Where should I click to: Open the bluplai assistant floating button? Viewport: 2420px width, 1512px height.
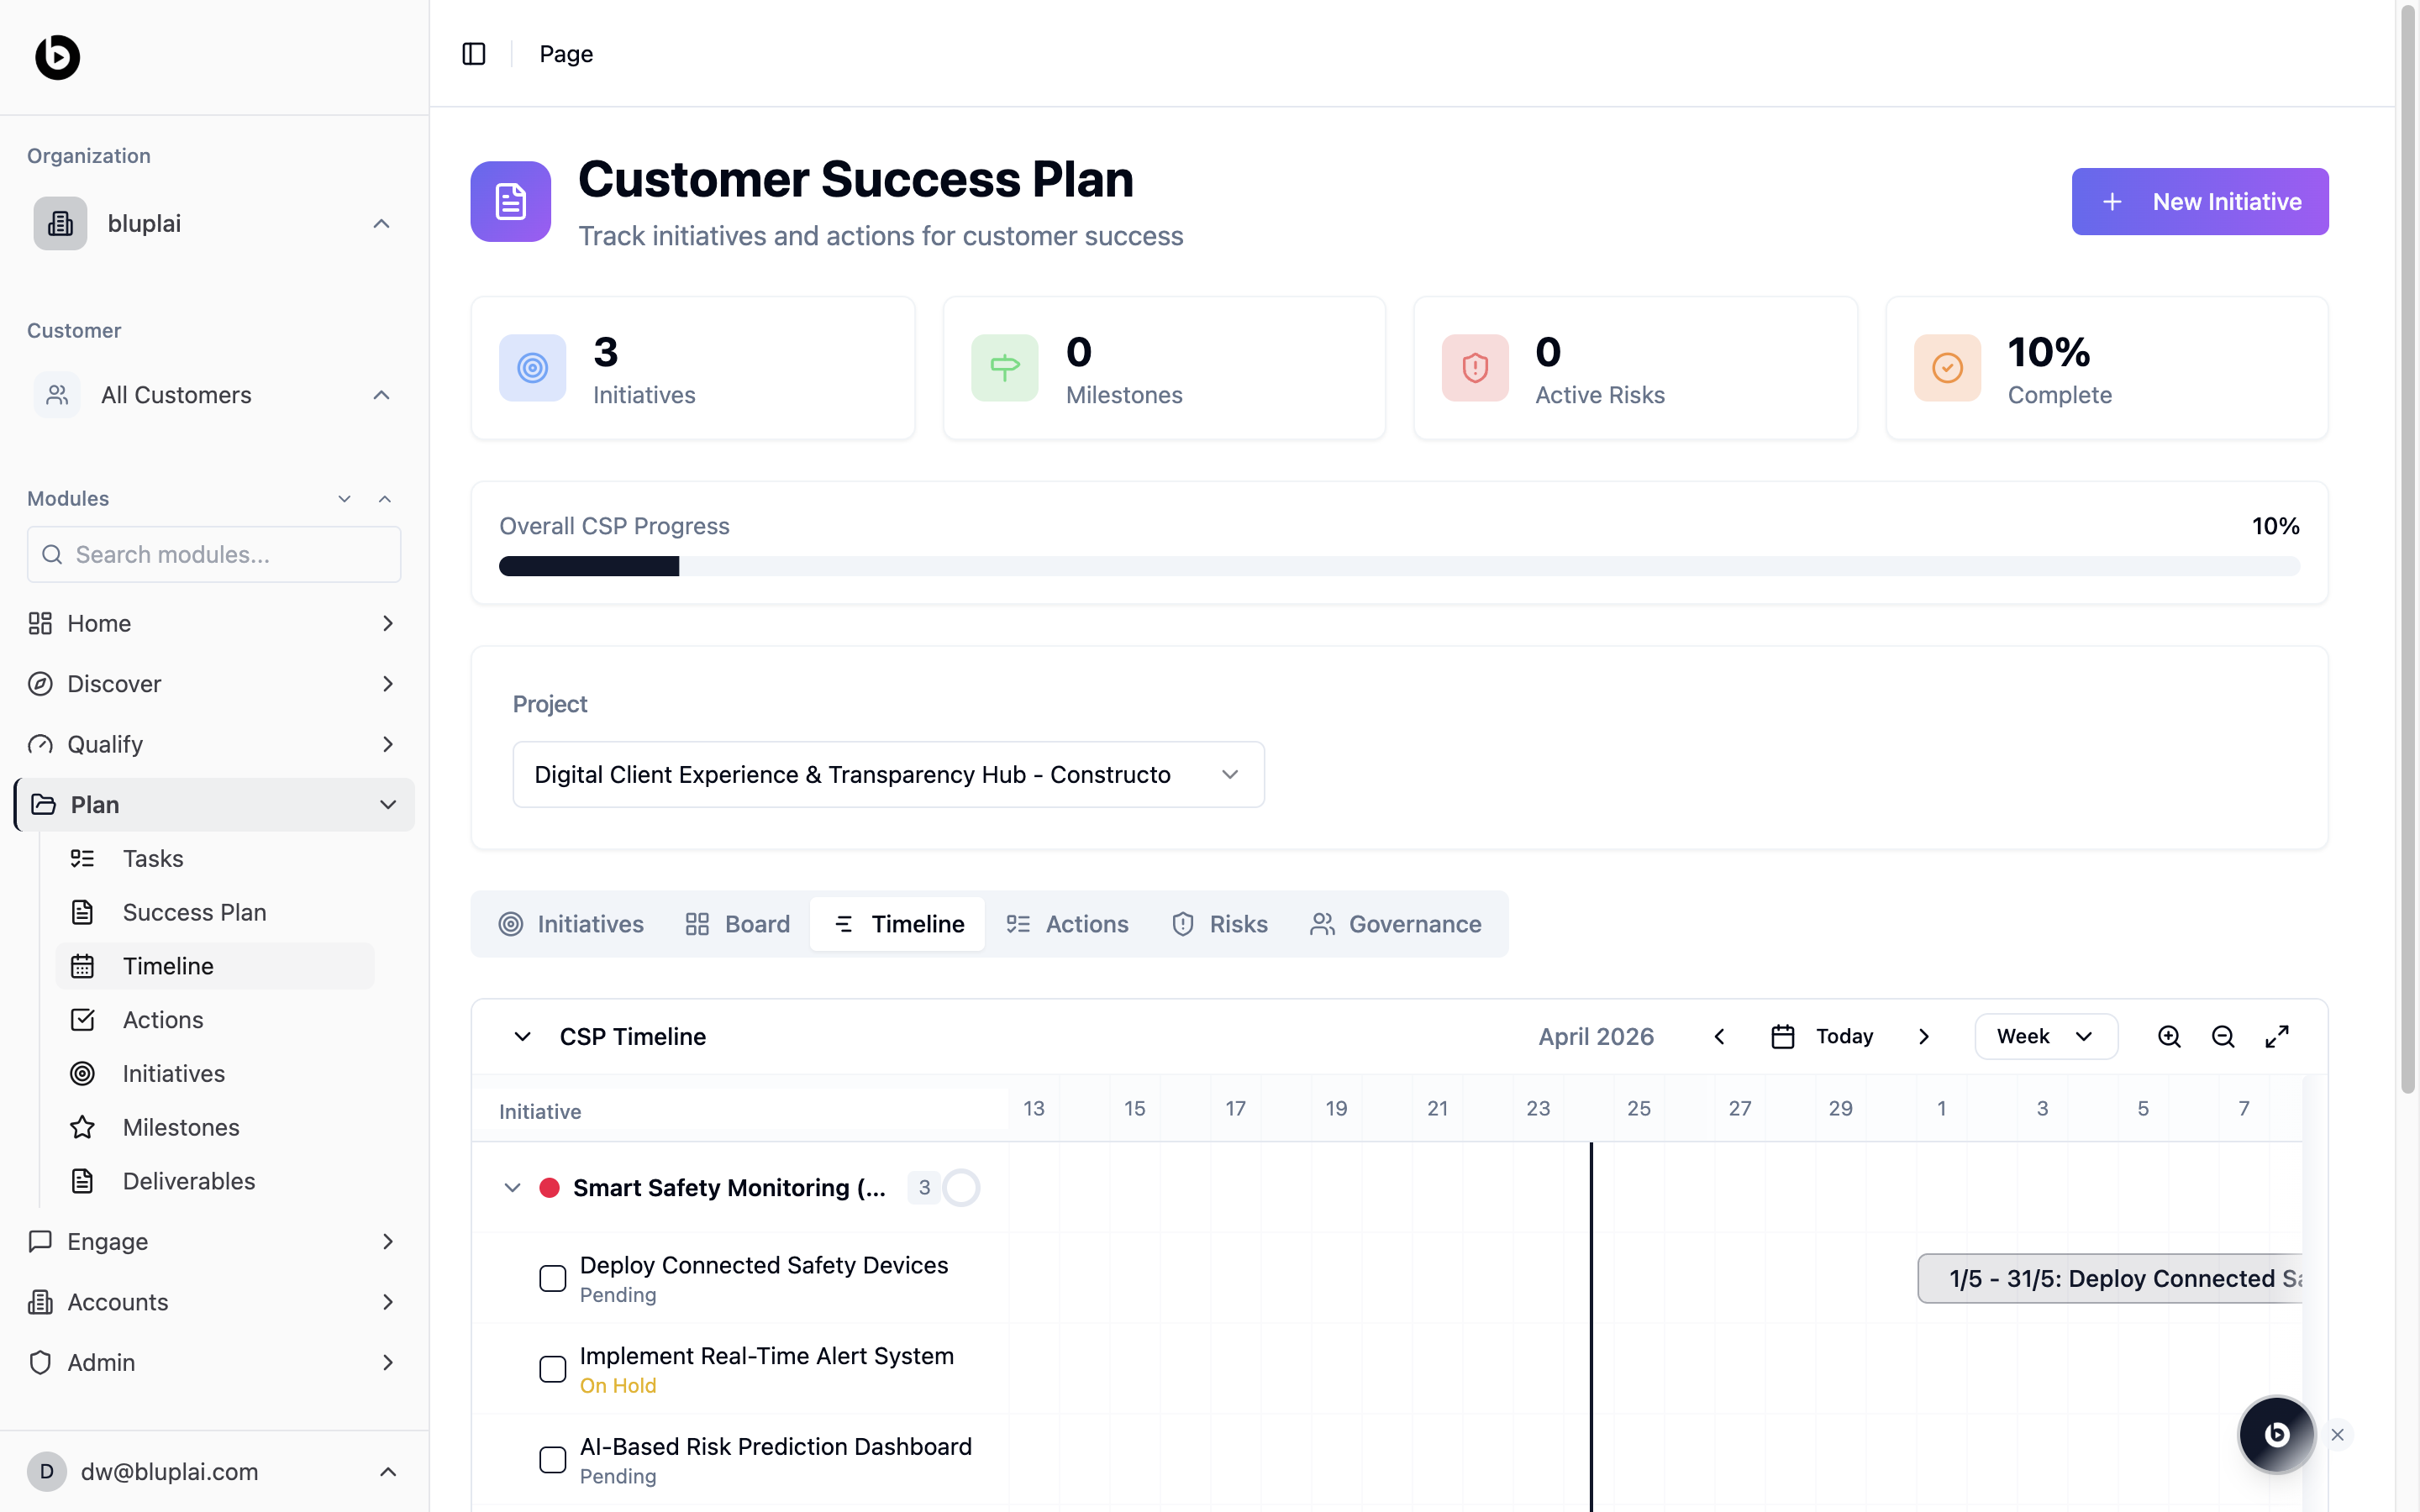coord(2276,1434)
